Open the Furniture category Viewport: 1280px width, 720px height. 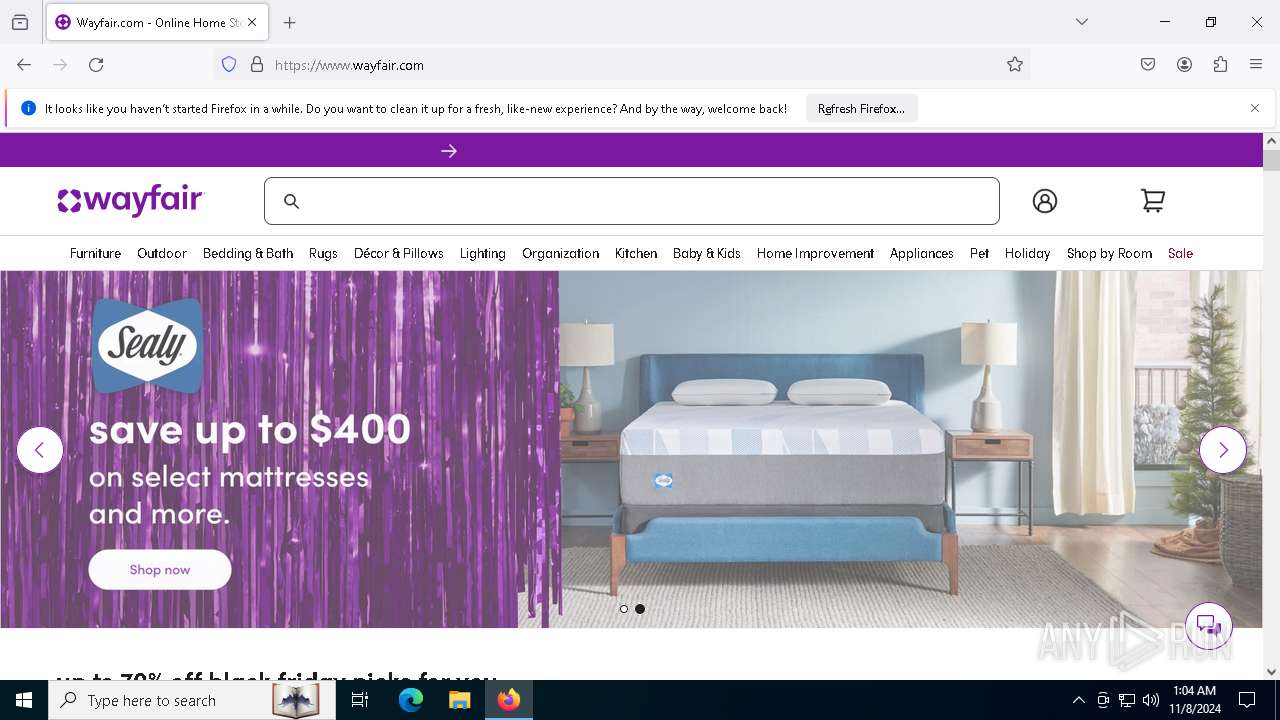coord(95,253)
